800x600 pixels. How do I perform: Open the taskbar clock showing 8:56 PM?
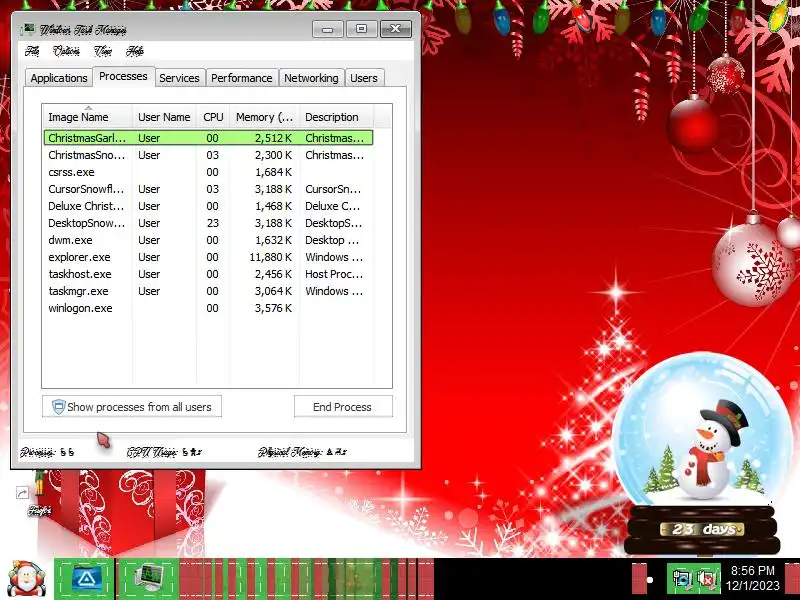coord(753,578)
